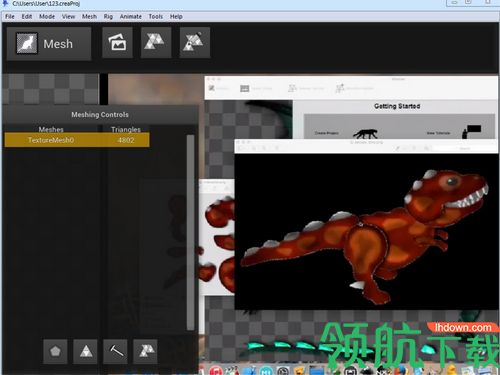500x375 pixels.
Task: Open the Mesh menu in menu bar
Action: pyautogui.click(x=89, y=16)
